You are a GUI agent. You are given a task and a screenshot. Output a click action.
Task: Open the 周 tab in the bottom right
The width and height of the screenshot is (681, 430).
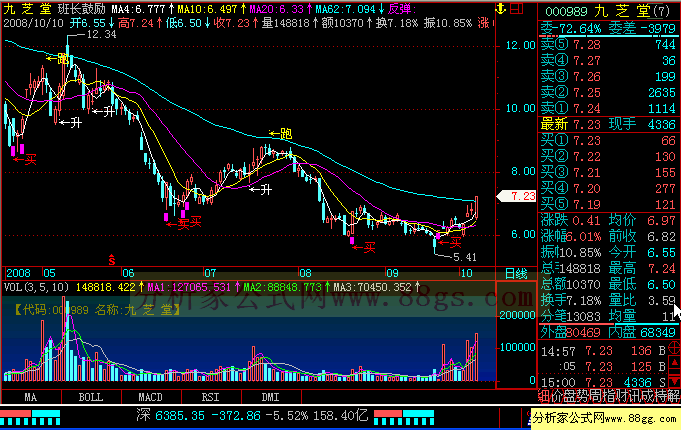coord(596,396)
